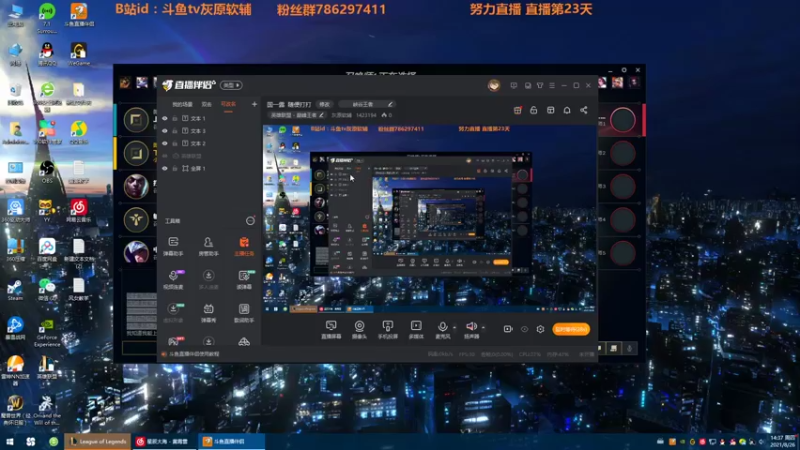Image resolution: width=800 pixels, height=450 pixels.
Task: Switch to the second scene tab
Action: 207,104
